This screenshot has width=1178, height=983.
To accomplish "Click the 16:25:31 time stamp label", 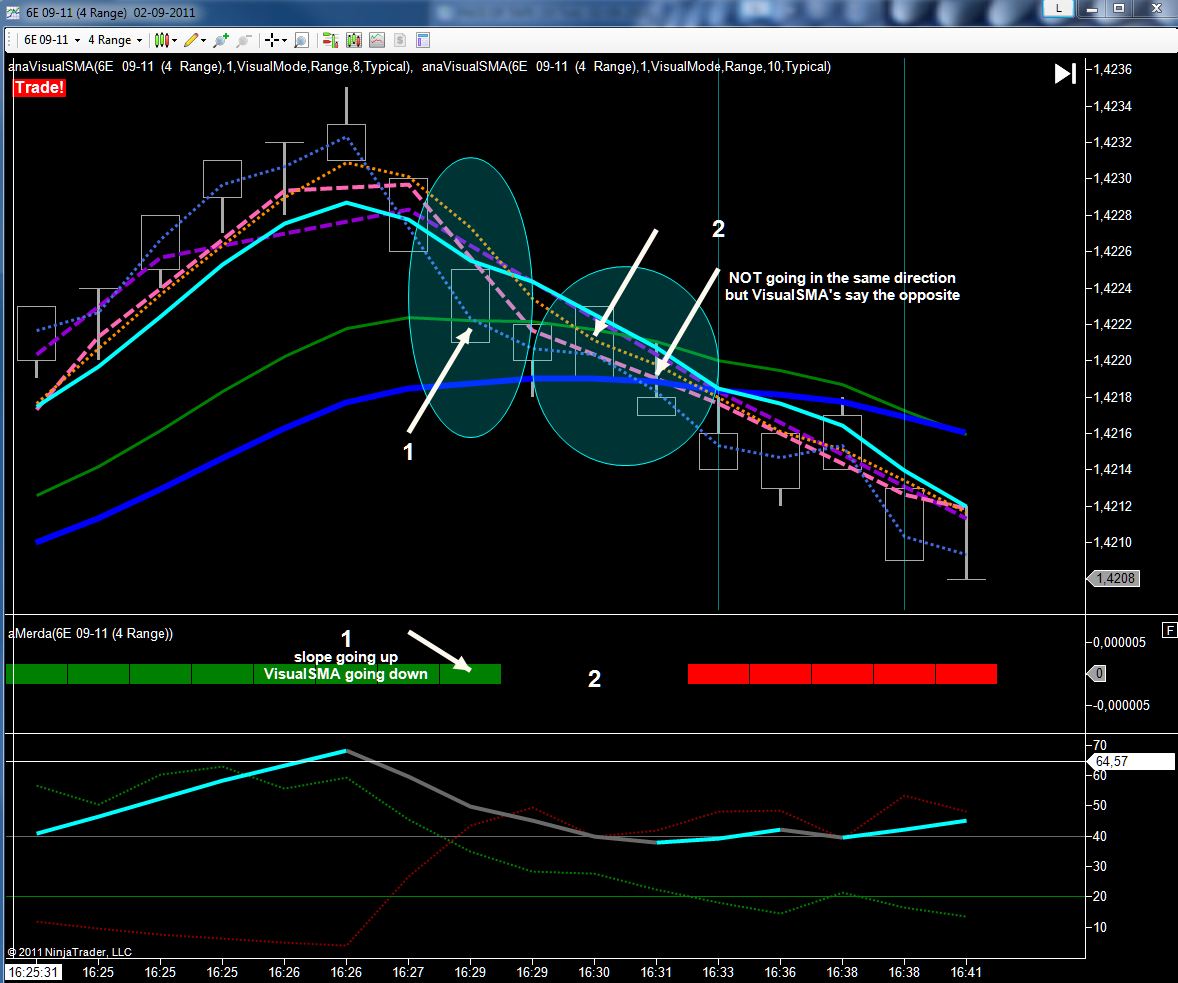I will (32, 972).
